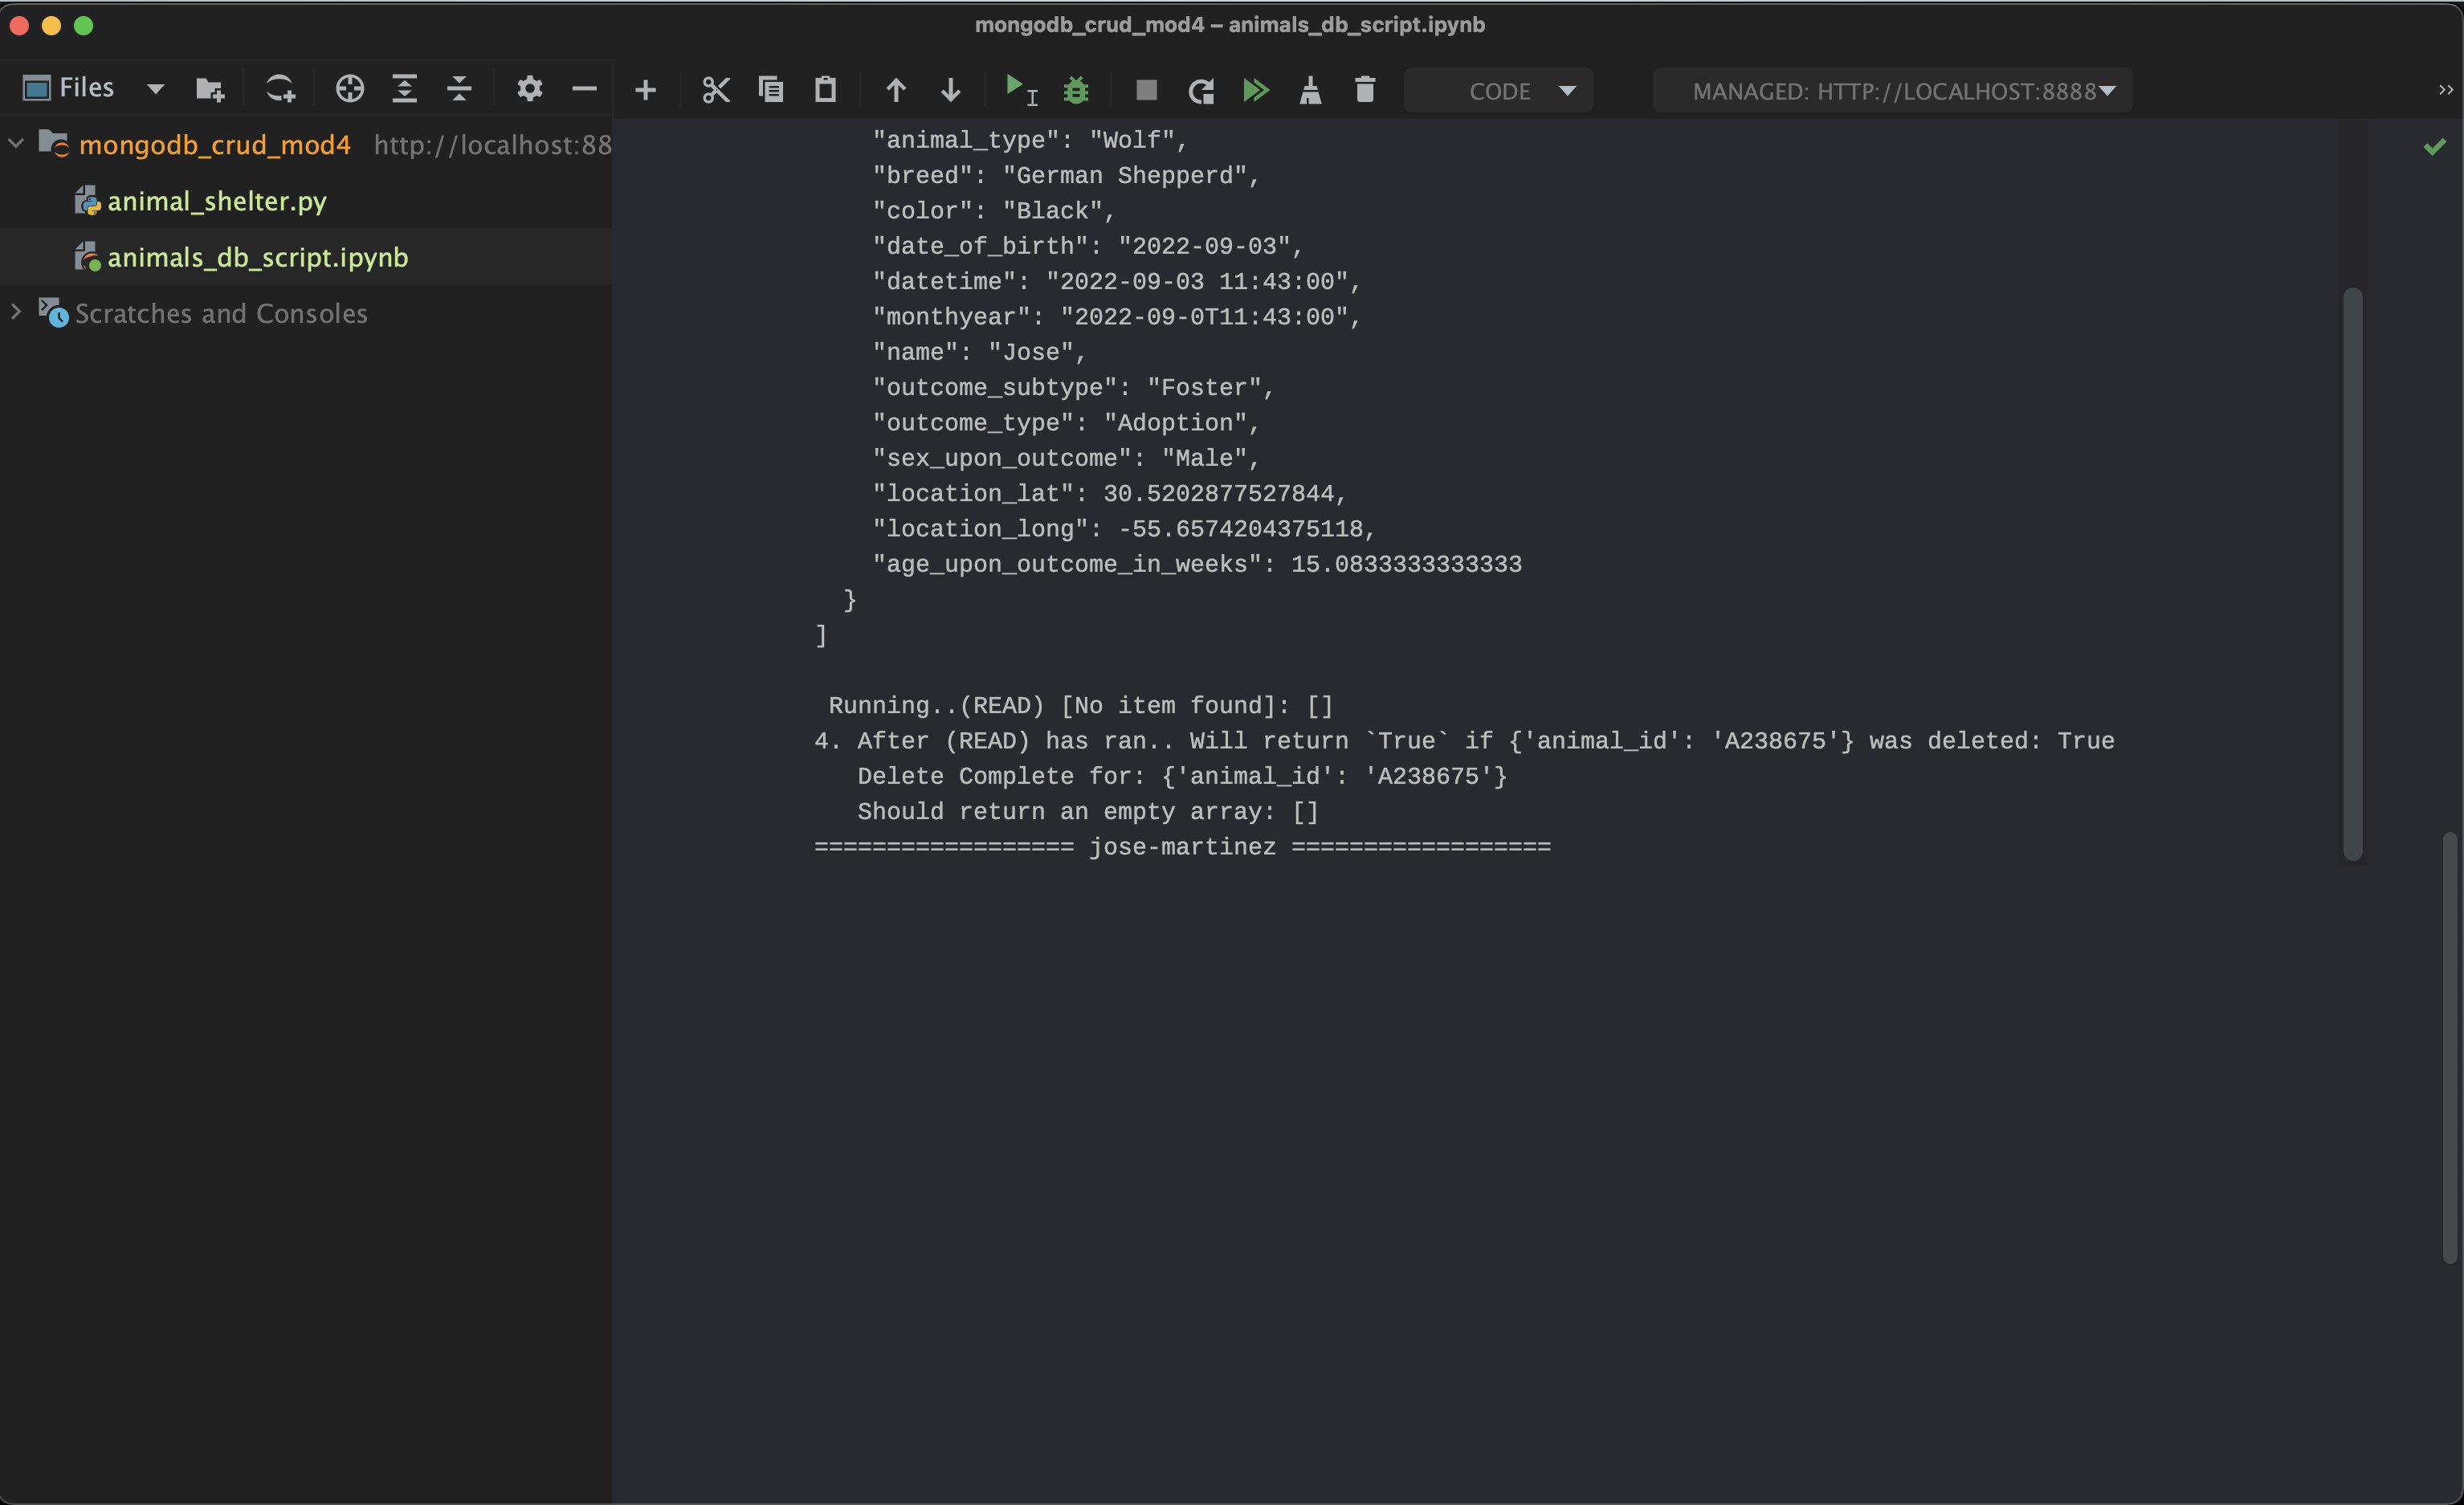Delete the current cell

(1365, 89)
